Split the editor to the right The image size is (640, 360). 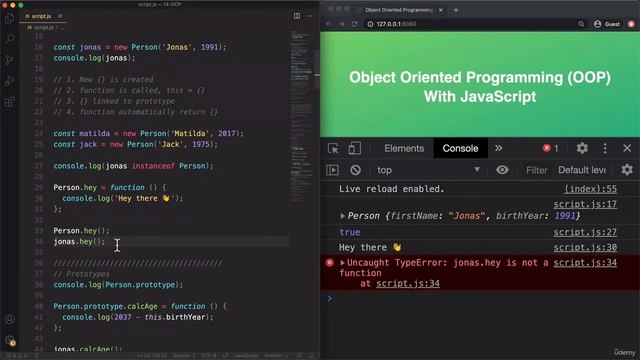(x=297, y=16)
